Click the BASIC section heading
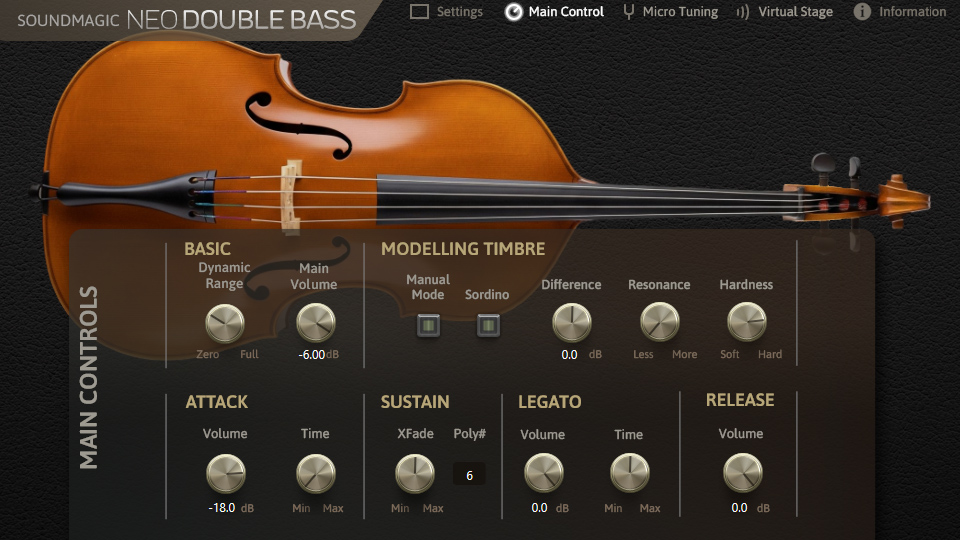Viewport: 960px width, 540px height. (208, 249)
